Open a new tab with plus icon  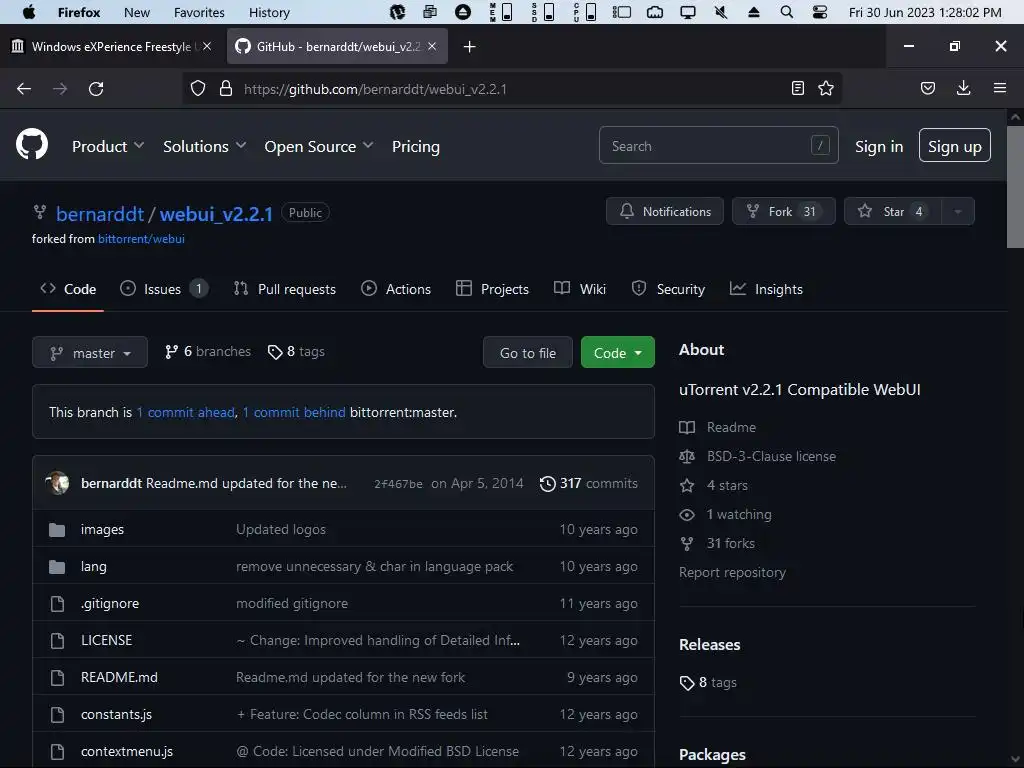click(470, 46)
